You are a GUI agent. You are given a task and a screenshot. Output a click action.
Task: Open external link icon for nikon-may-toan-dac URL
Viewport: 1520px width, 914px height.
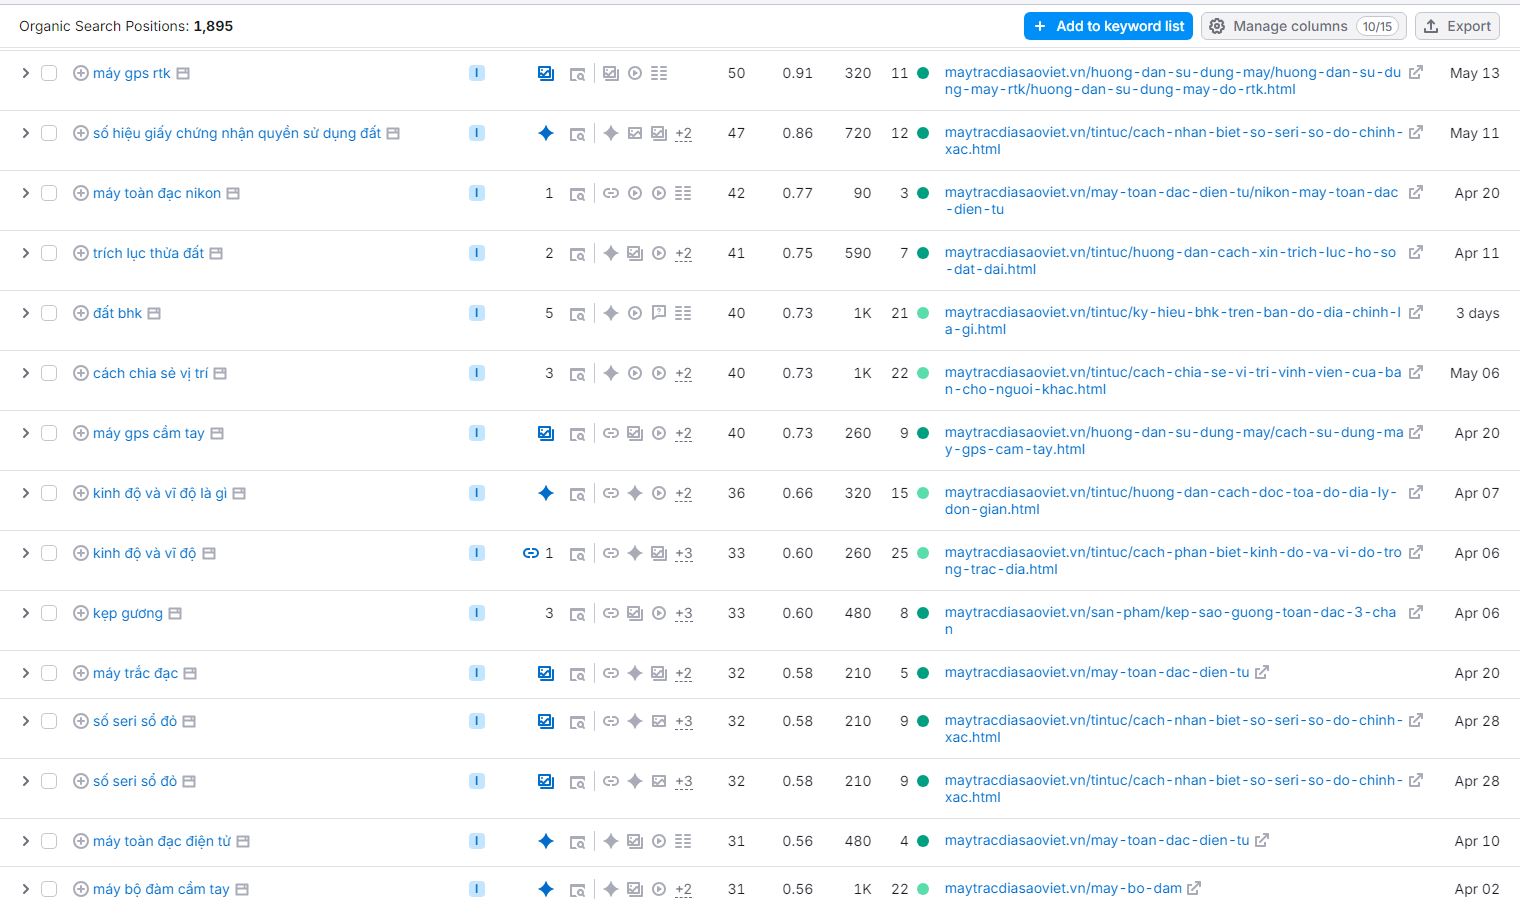[x=1416, y=193]
